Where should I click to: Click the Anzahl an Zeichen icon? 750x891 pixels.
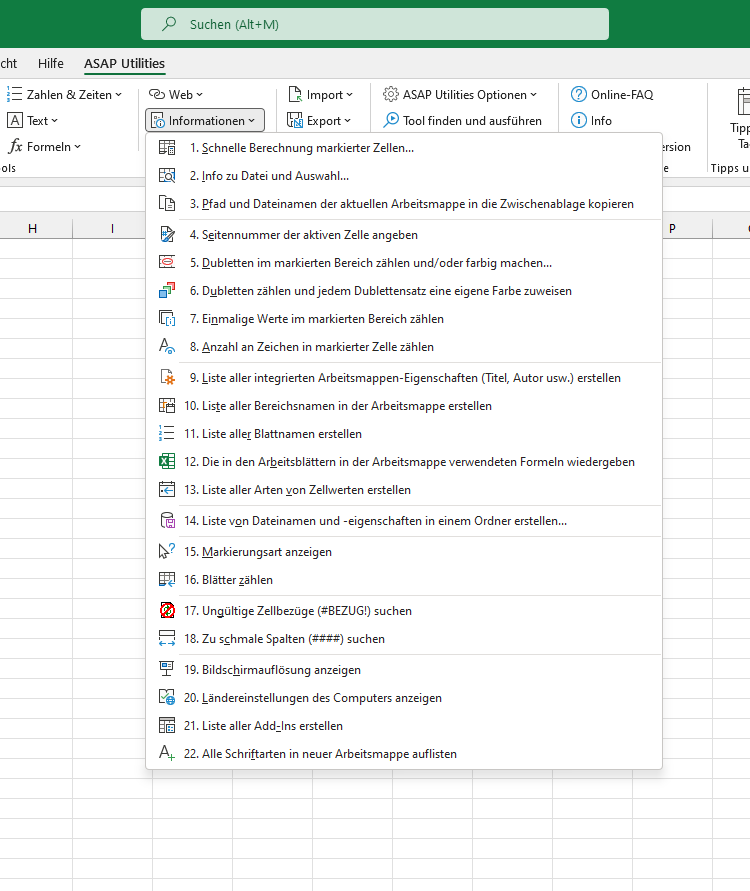167,346
